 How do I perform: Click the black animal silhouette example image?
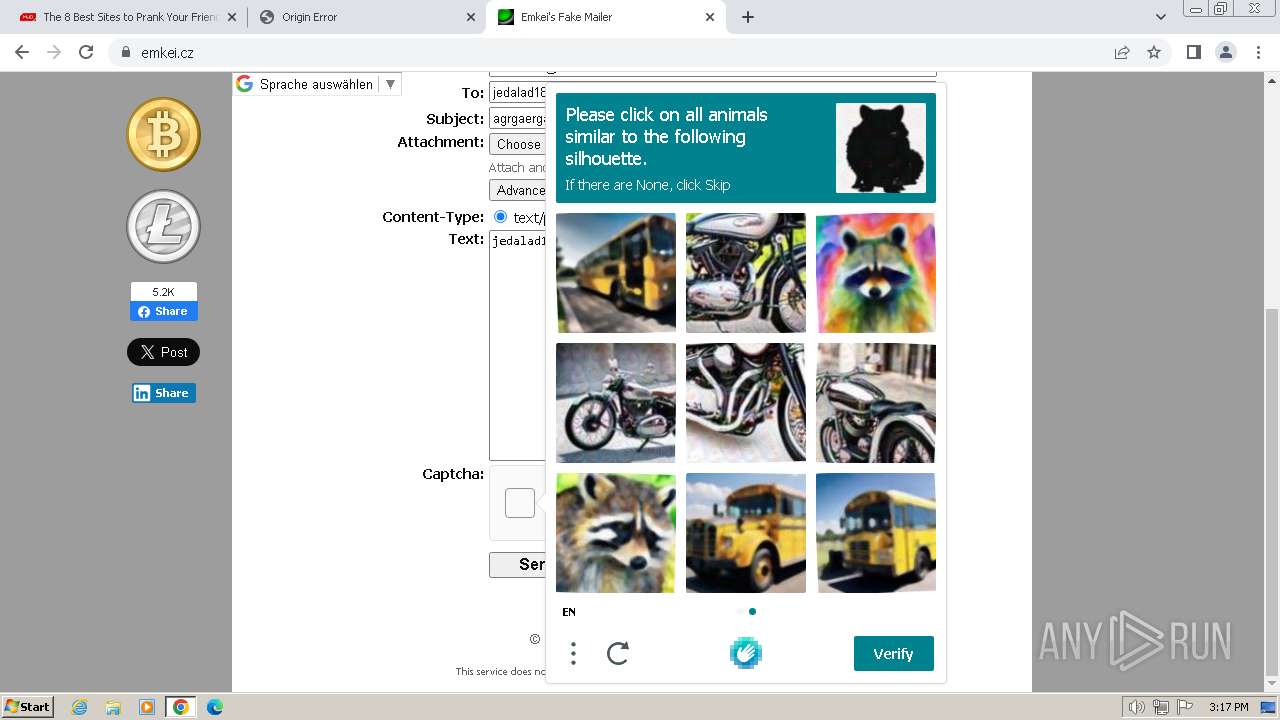[881, 148]
